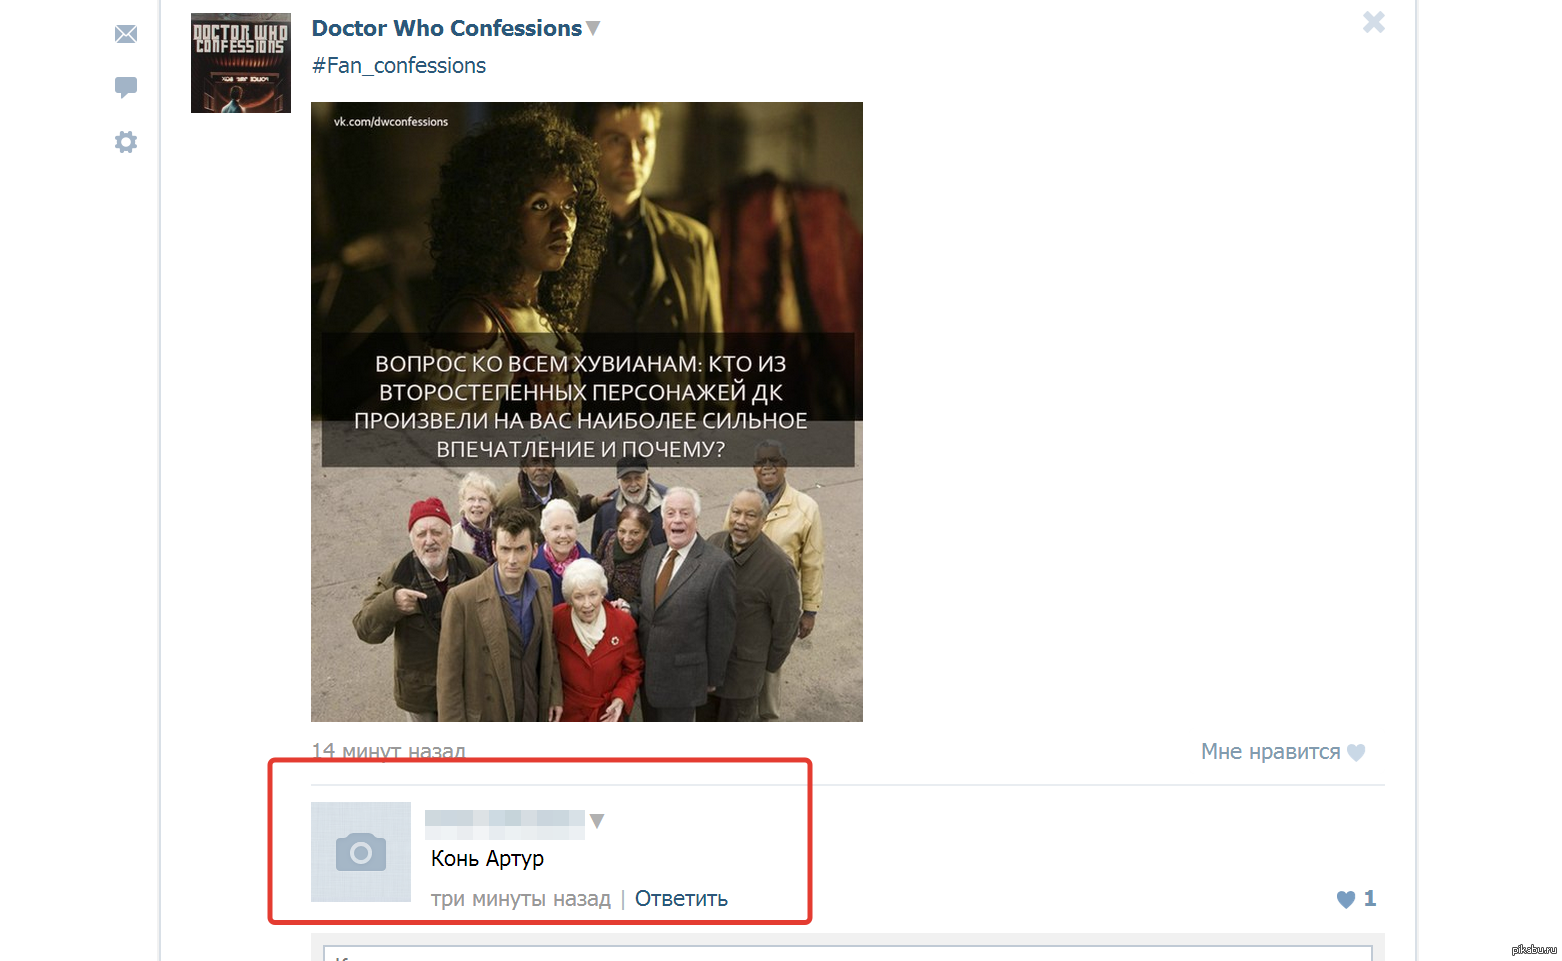Open the blurred commenter name profile
The width and height of the screenshot is (1562, 961).
[504, 822]
